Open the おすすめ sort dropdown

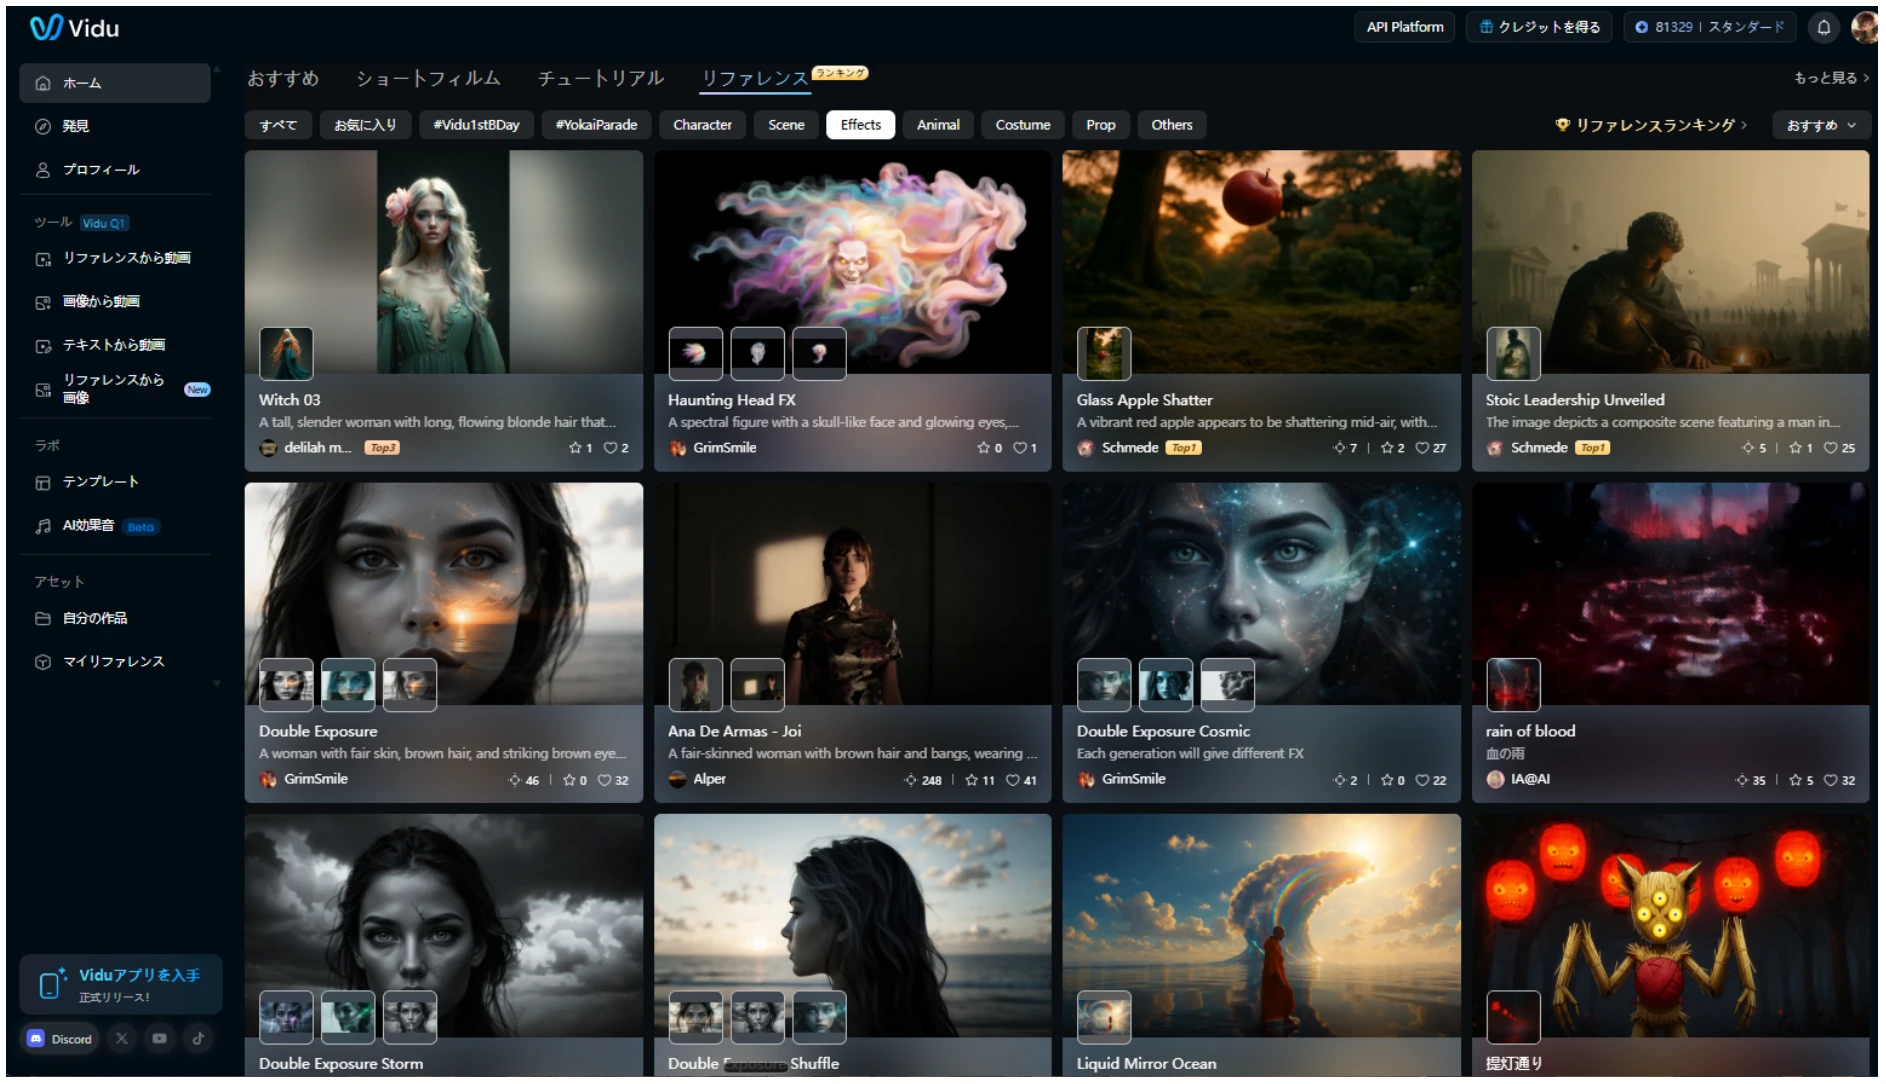[x=1820, y=125]
